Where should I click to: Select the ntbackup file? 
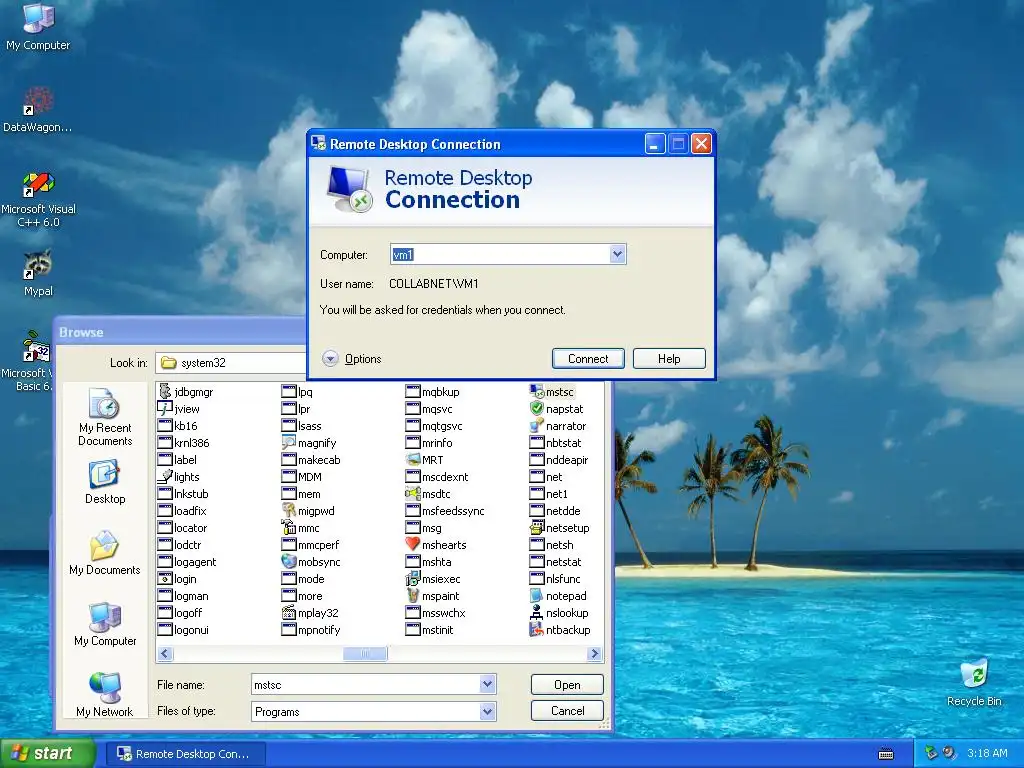(x=560, y=630)
